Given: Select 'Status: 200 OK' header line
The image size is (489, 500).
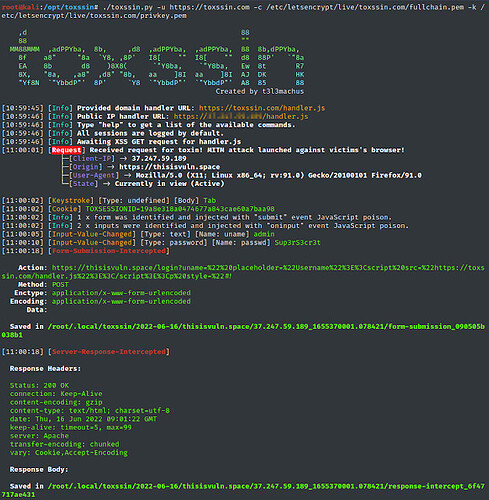Looking at the screenshot, I should pyautogui.click(x=39, y=385).
